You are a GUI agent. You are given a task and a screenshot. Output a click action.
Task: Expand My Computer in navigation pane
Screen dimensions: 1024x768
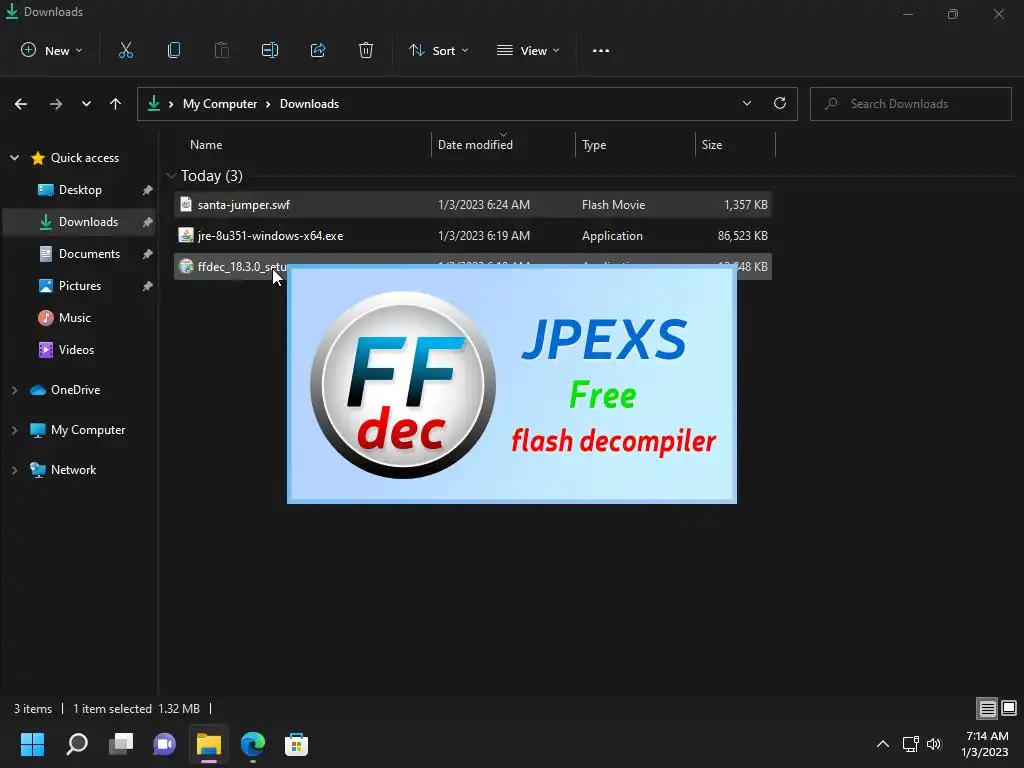pos(14,430)
